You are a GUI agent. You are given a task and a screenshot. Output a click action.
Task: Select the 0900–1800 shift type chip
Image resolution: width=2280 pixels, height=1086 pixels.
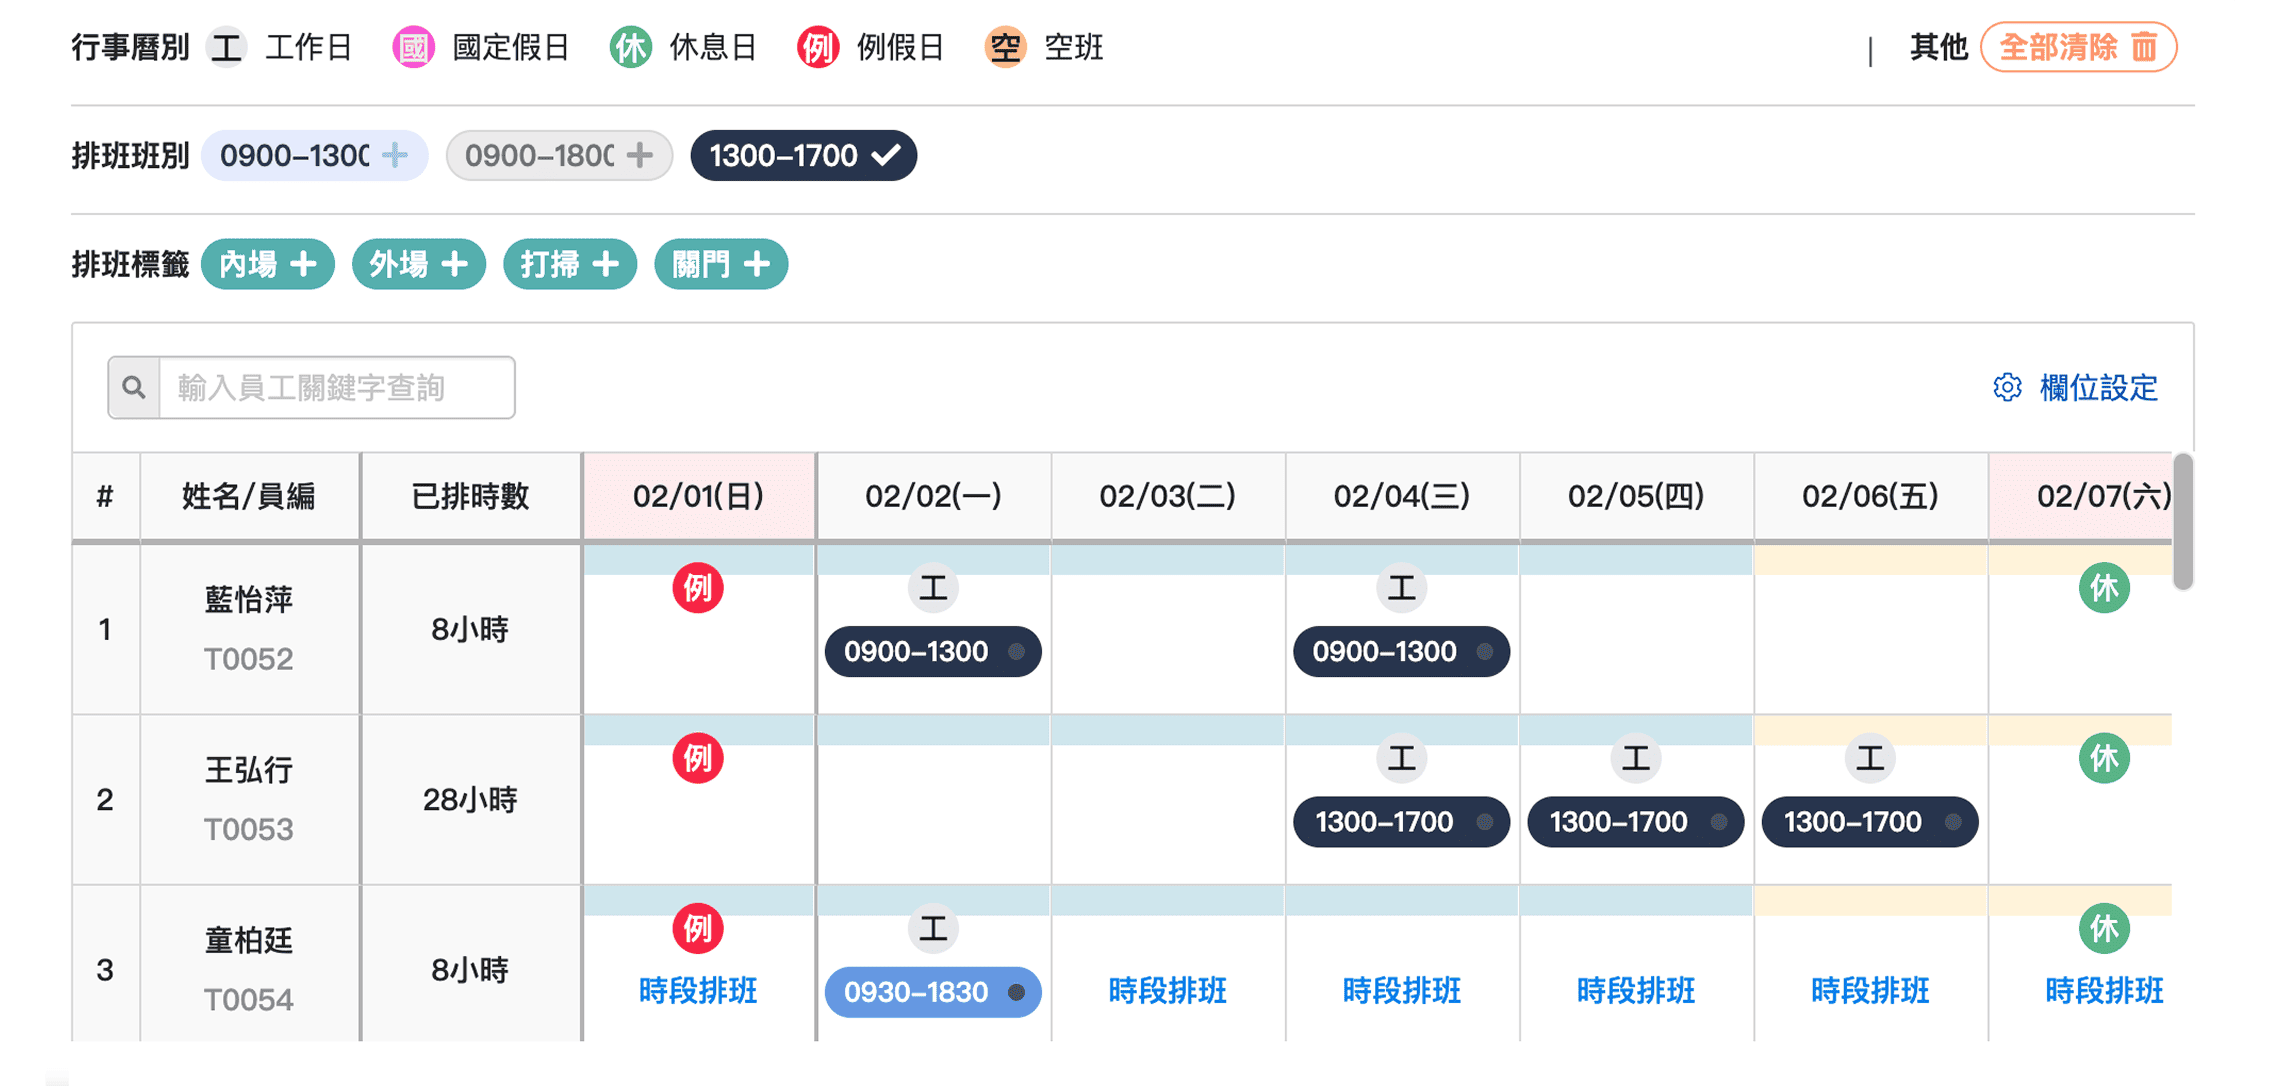pos(559,156)
